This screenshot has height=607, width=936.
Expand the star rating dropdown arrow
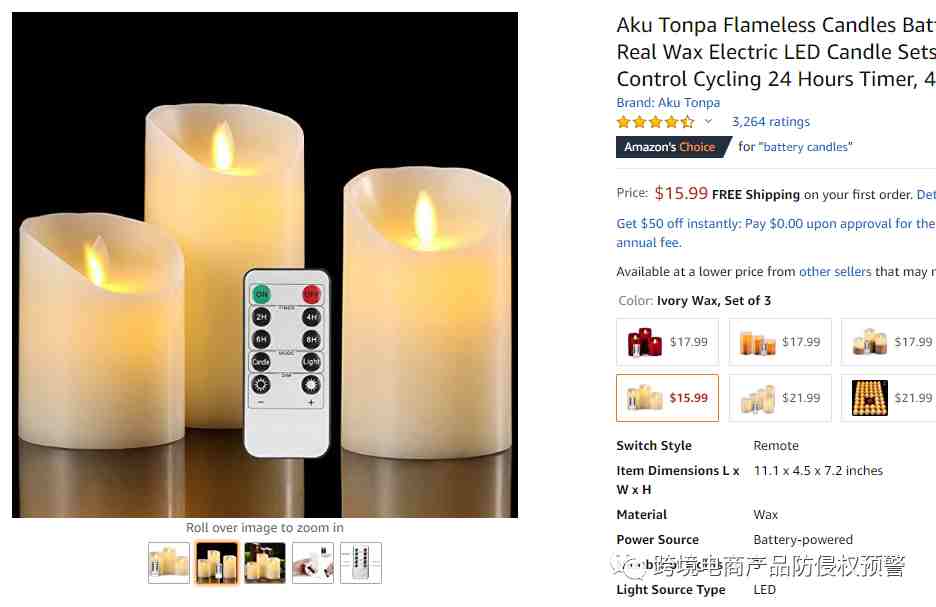coord(708,121)
